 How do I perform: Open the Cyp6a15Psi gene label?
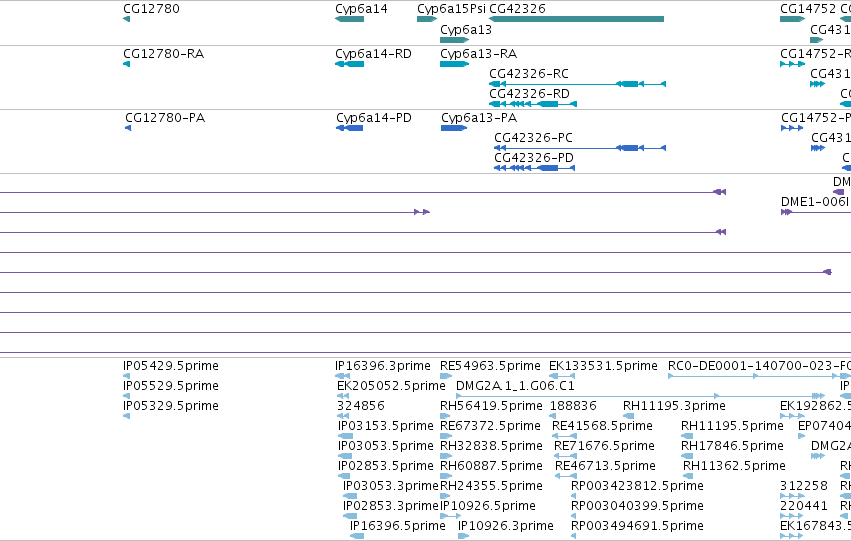pyautogui.click(x=452, y=9)
